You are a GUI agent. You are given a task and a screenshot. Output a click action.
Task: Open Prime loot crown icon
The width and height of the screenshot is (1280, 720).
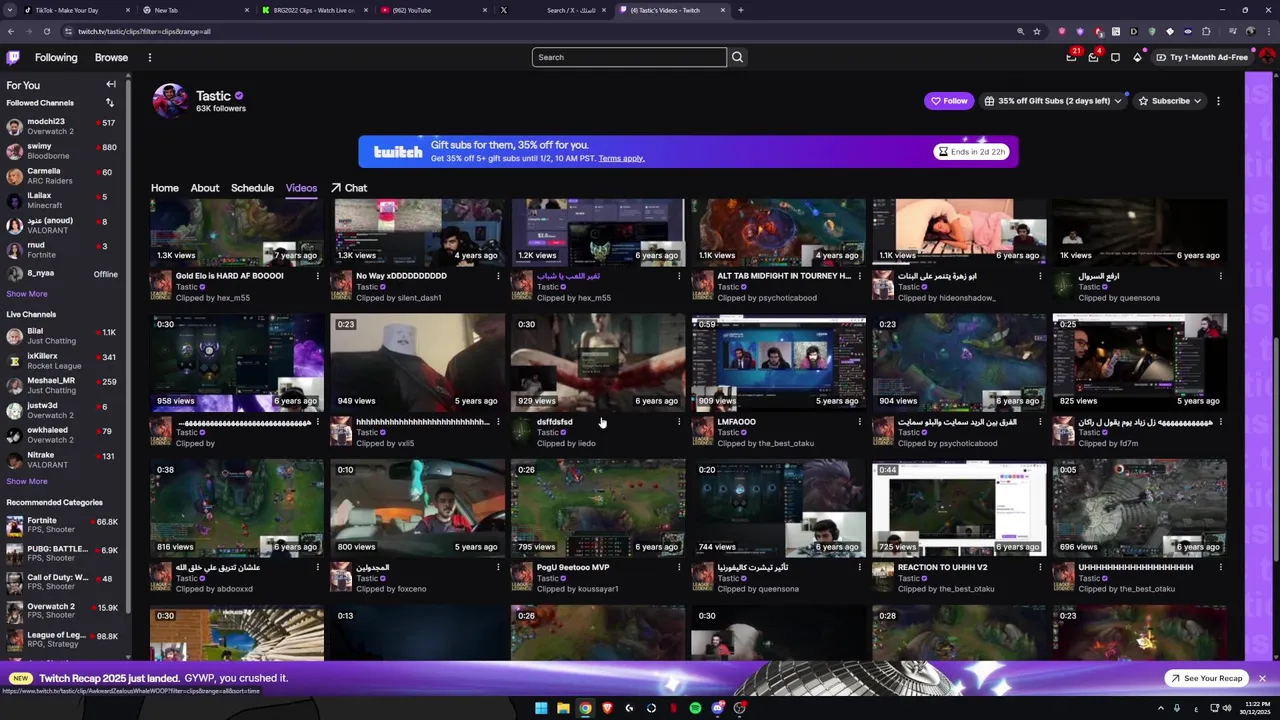(x=1071, y=57)
